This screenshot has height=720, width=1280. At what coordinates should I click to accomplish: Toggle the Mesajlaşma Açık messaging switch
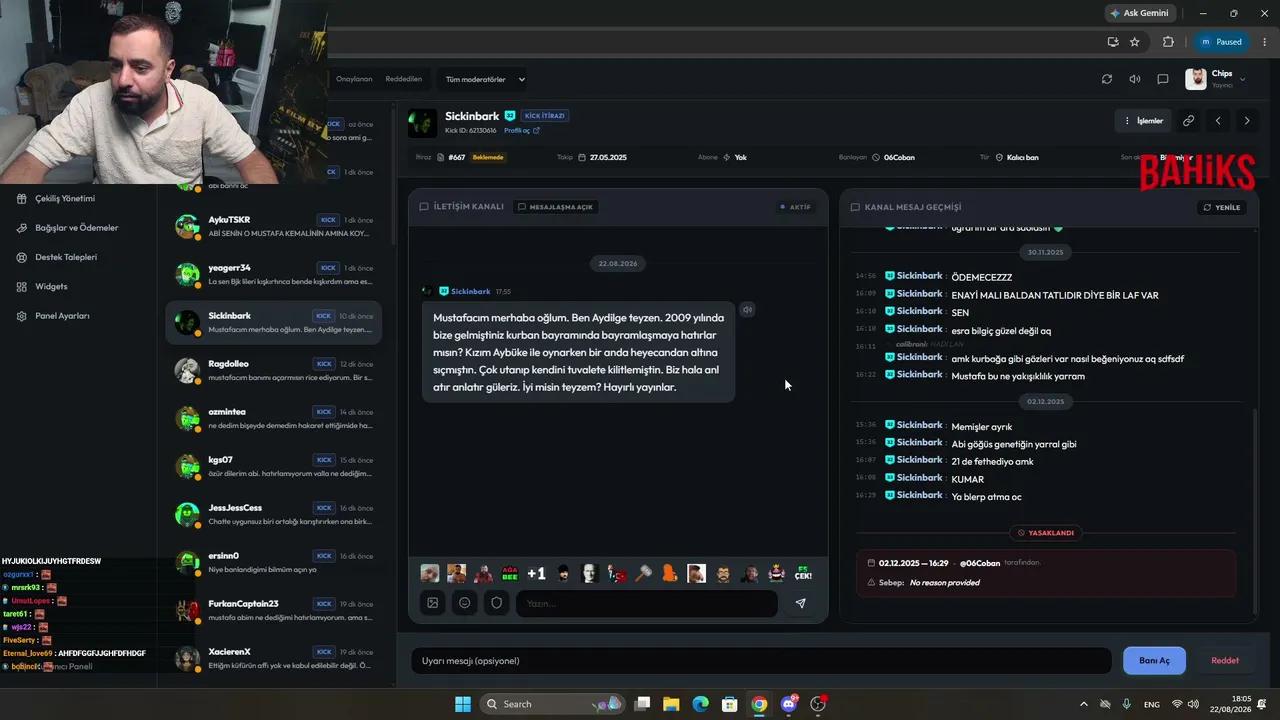[556, 207]
